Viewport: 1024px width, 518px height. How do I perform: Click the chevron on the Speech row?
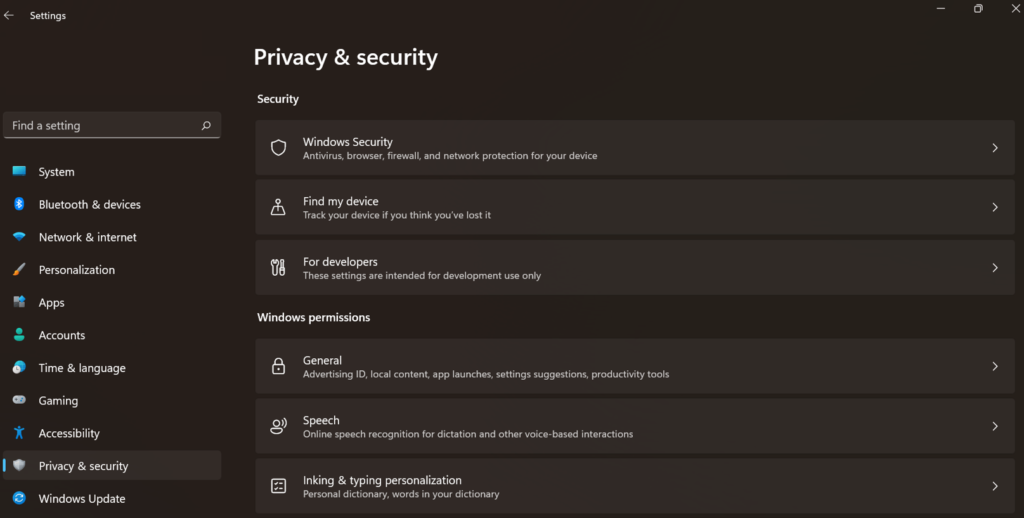click(x=995, y=426)
